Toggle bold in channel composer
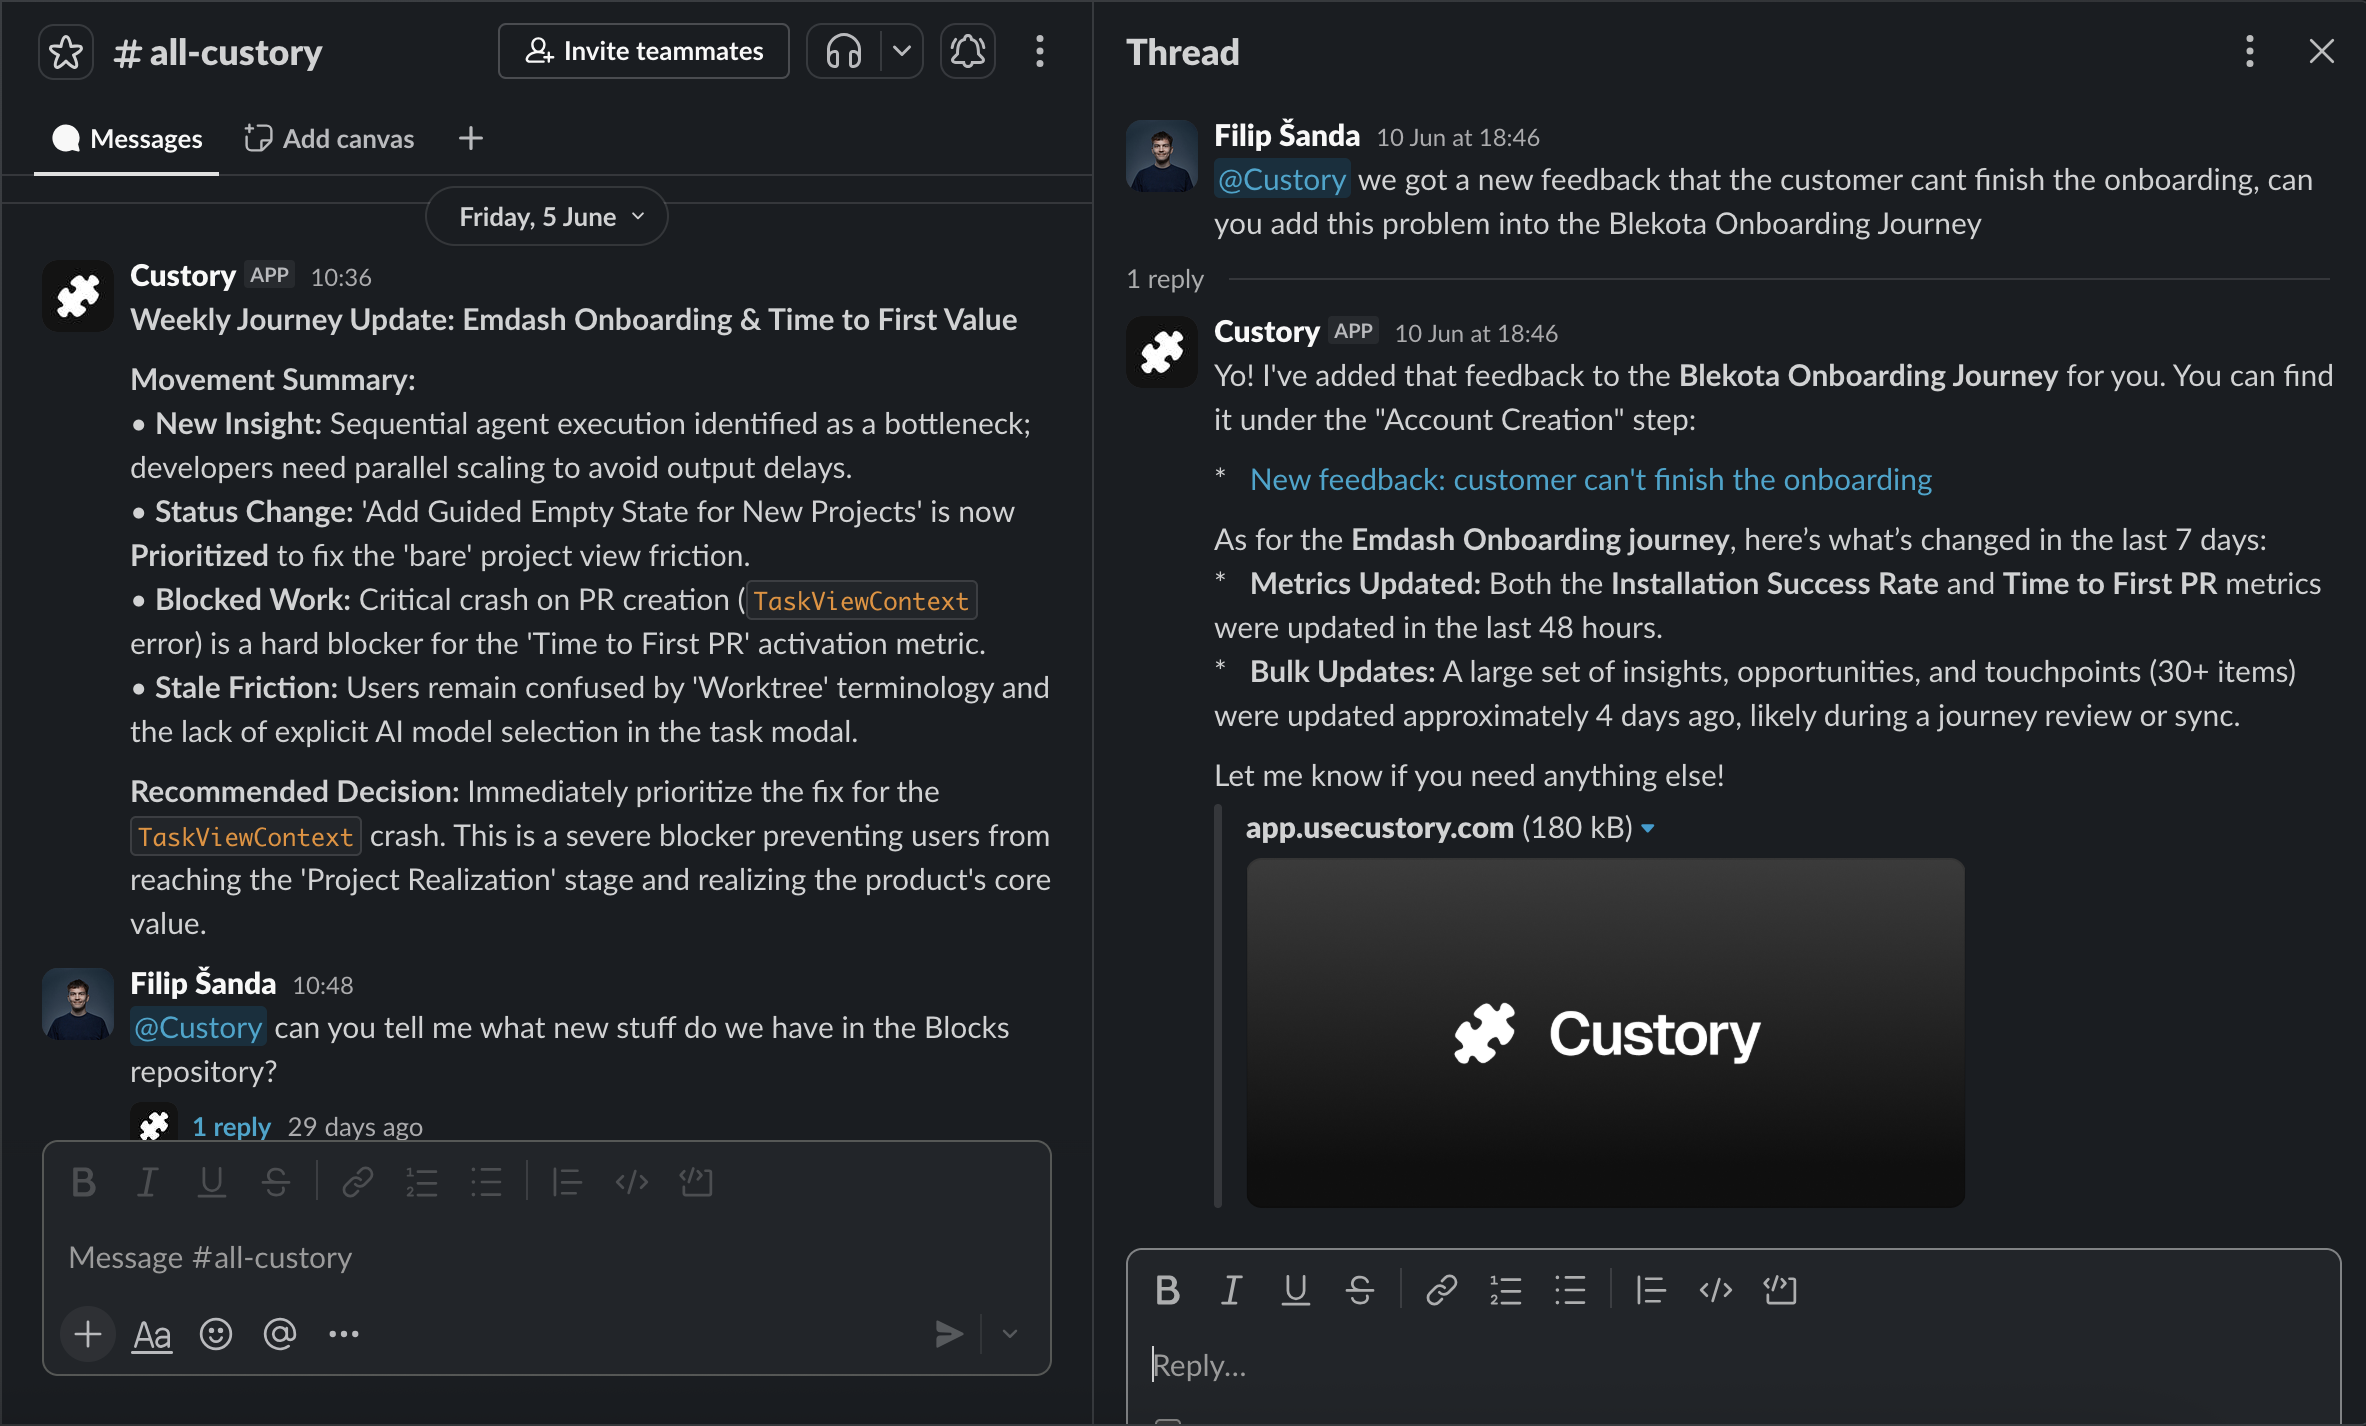This screenshot has height=1426, width=2366. point(84,1183)
